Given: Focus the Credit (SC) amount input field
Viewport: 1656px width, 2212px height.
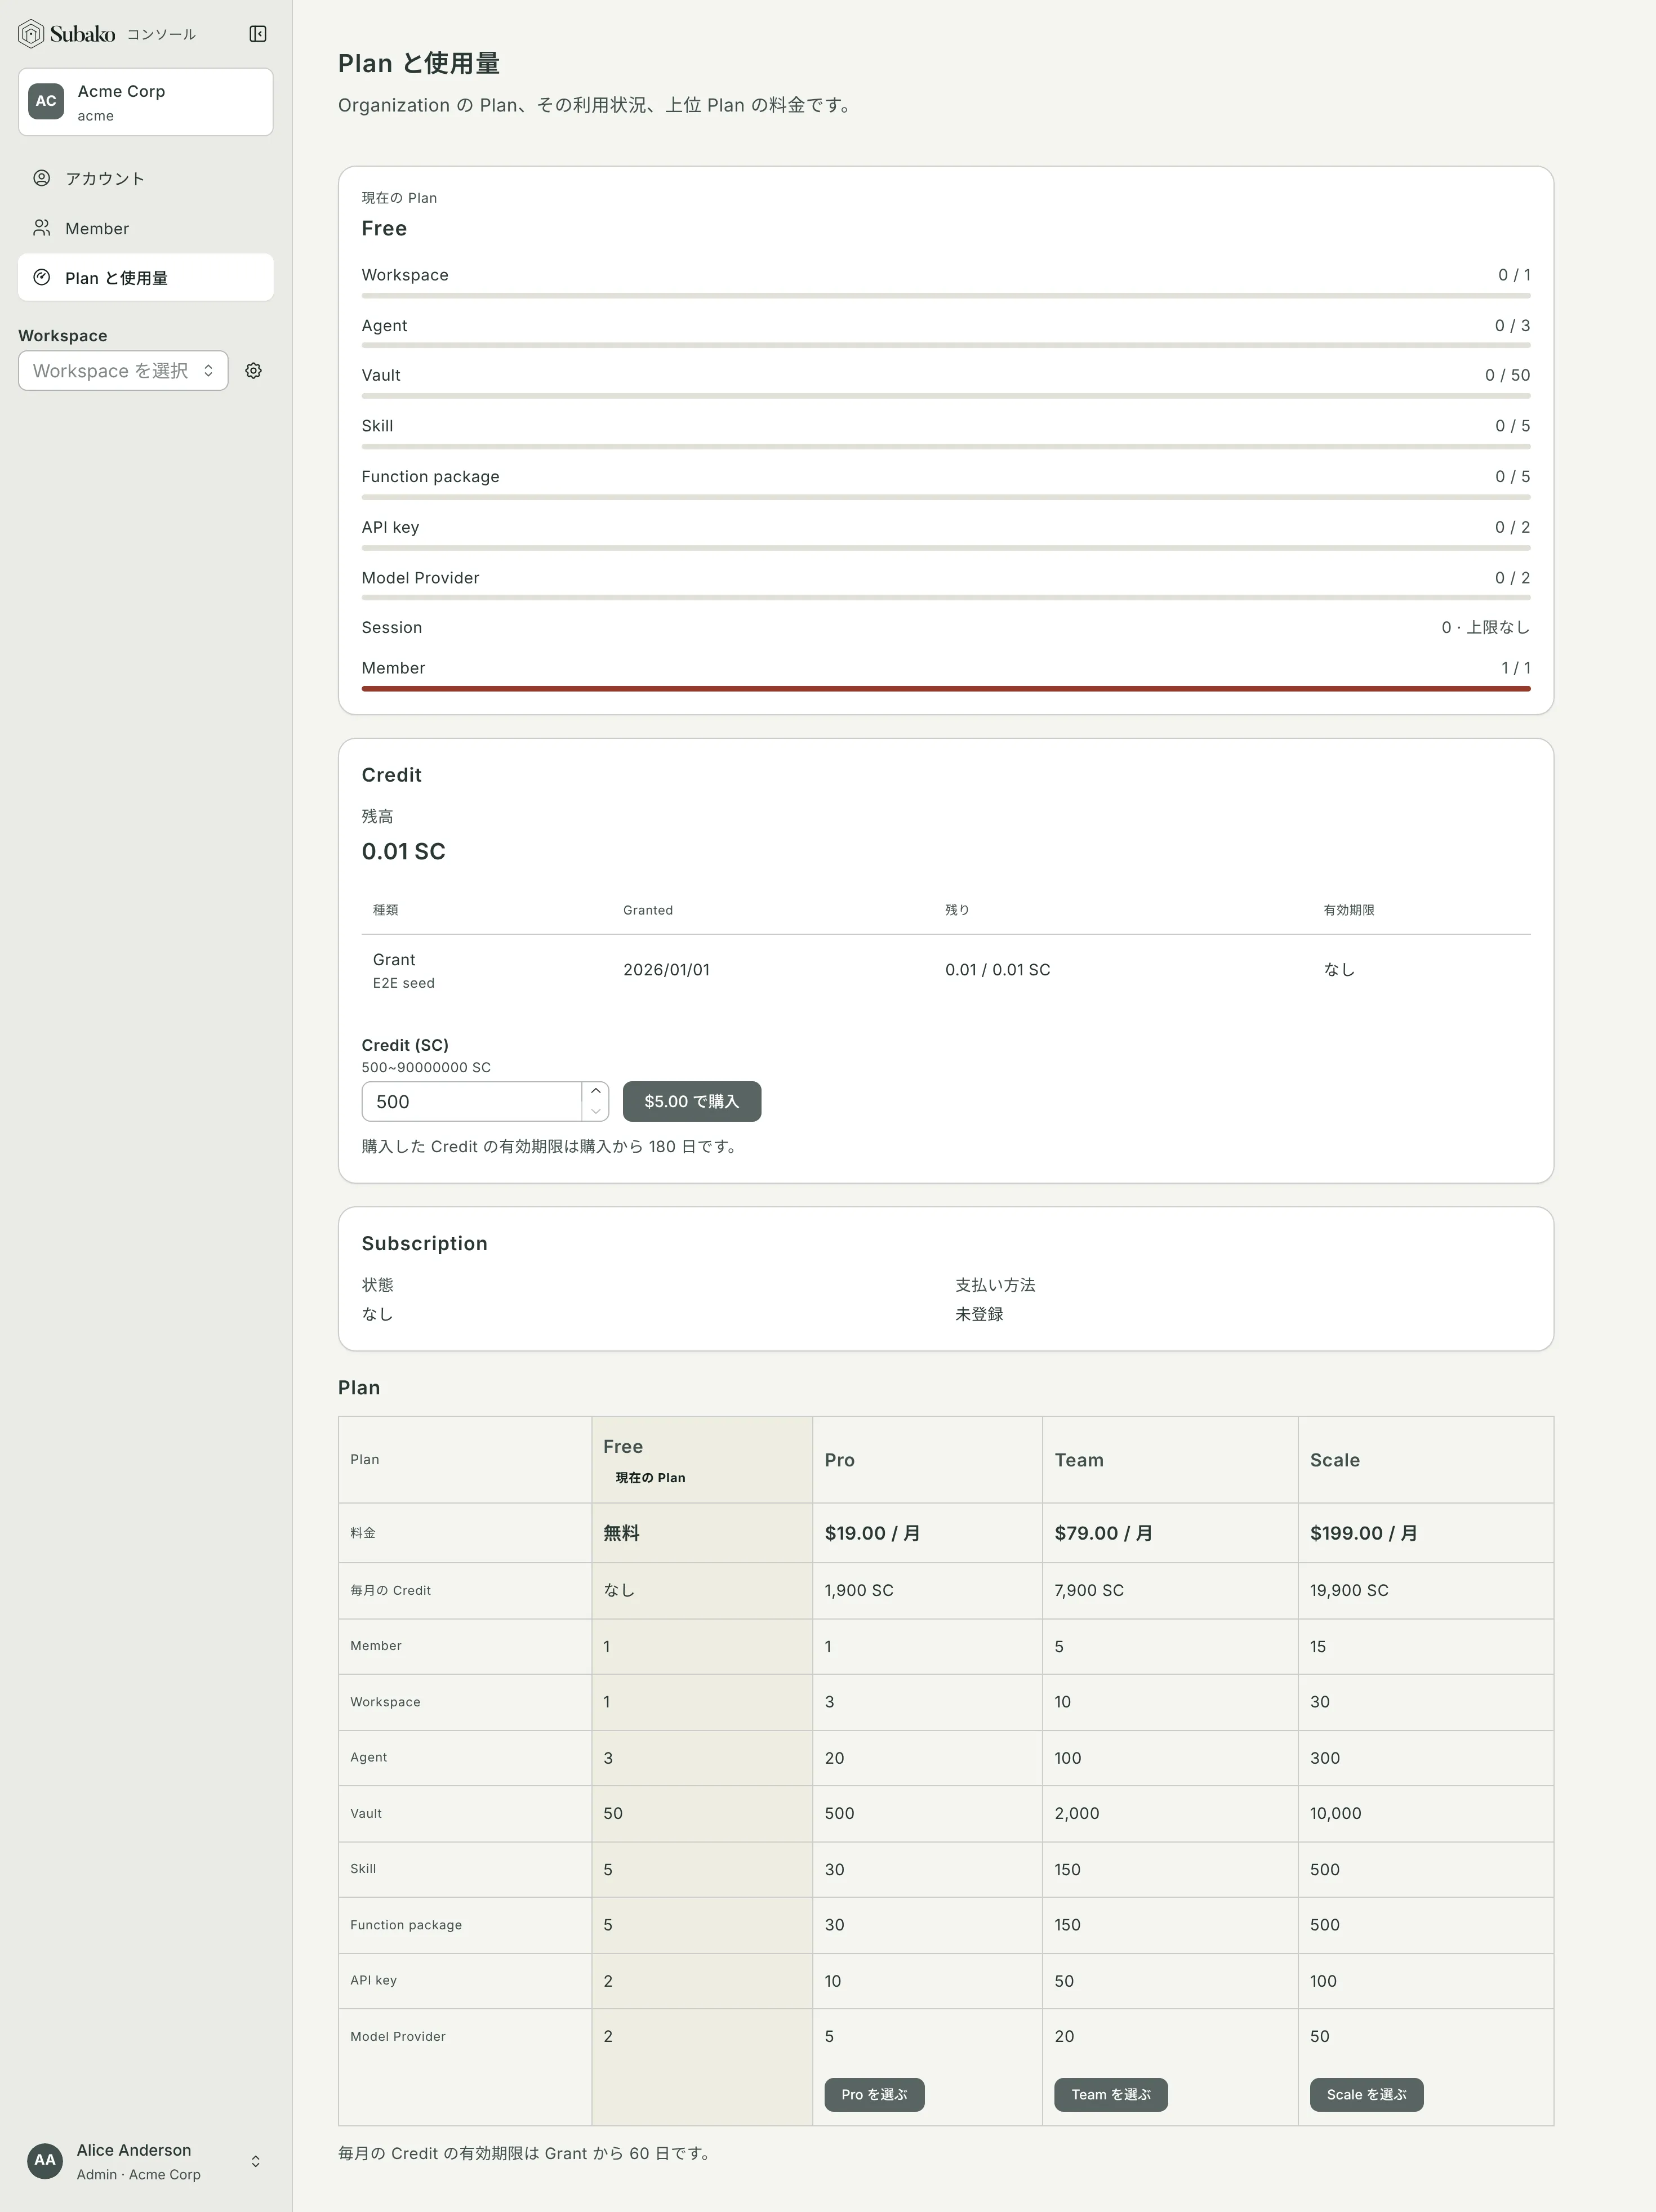Looking at the screenshot, I should click(x=472, y=1101).
